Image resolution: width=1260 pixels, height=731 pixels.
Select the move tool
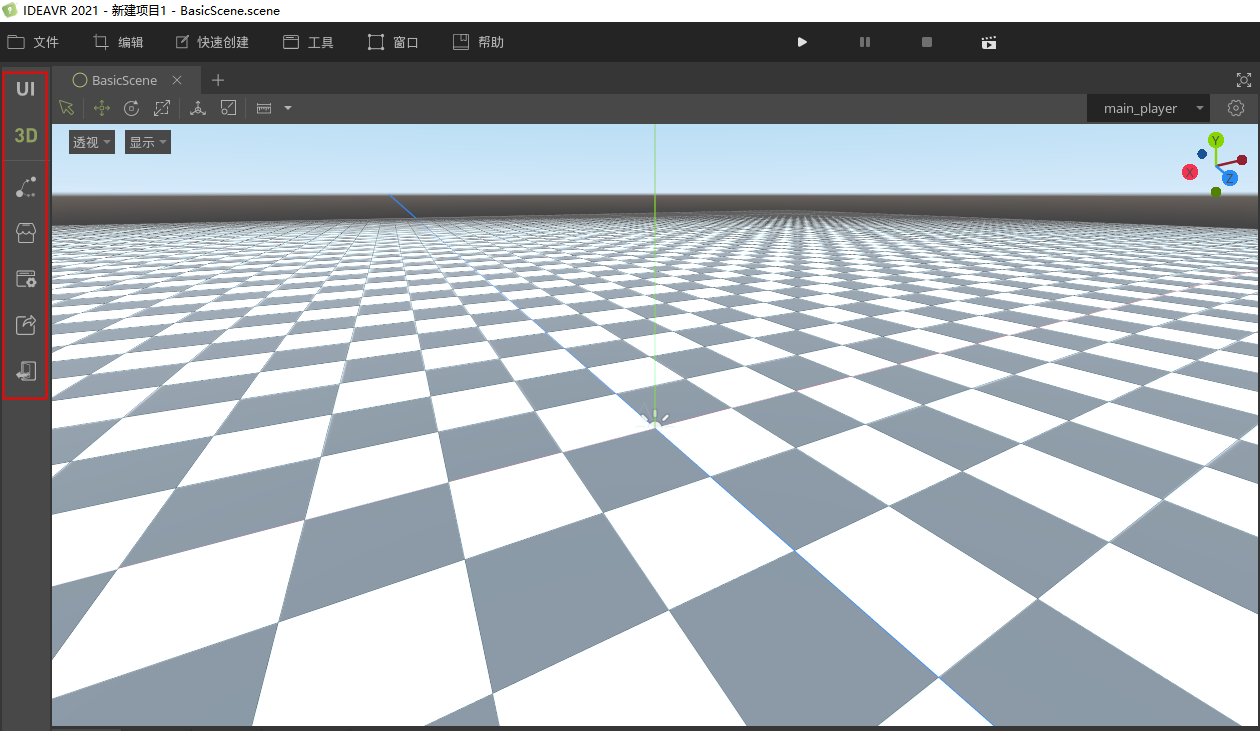pyautogui.click(x=101, y=108)
